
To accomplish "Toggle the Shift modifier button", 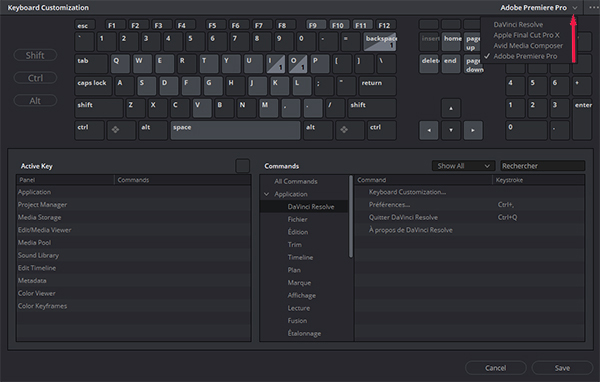I will point(35,55).
